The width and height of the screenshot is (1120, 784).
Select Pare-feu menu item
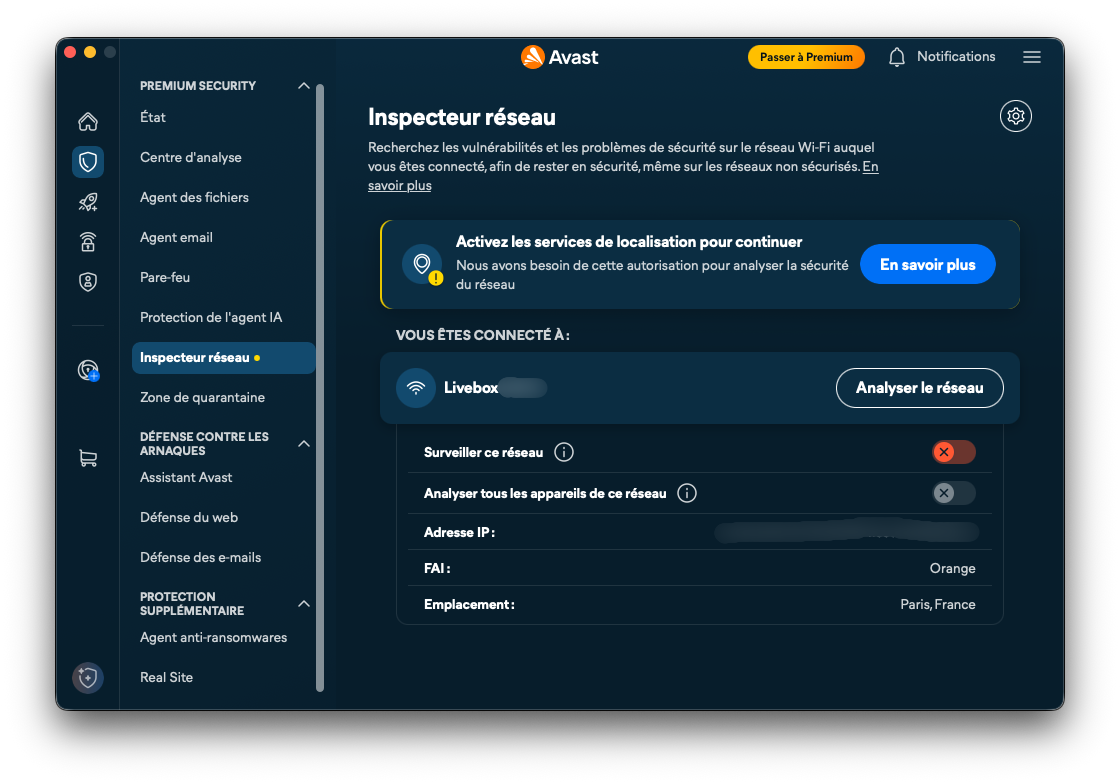tap(165, 277)
